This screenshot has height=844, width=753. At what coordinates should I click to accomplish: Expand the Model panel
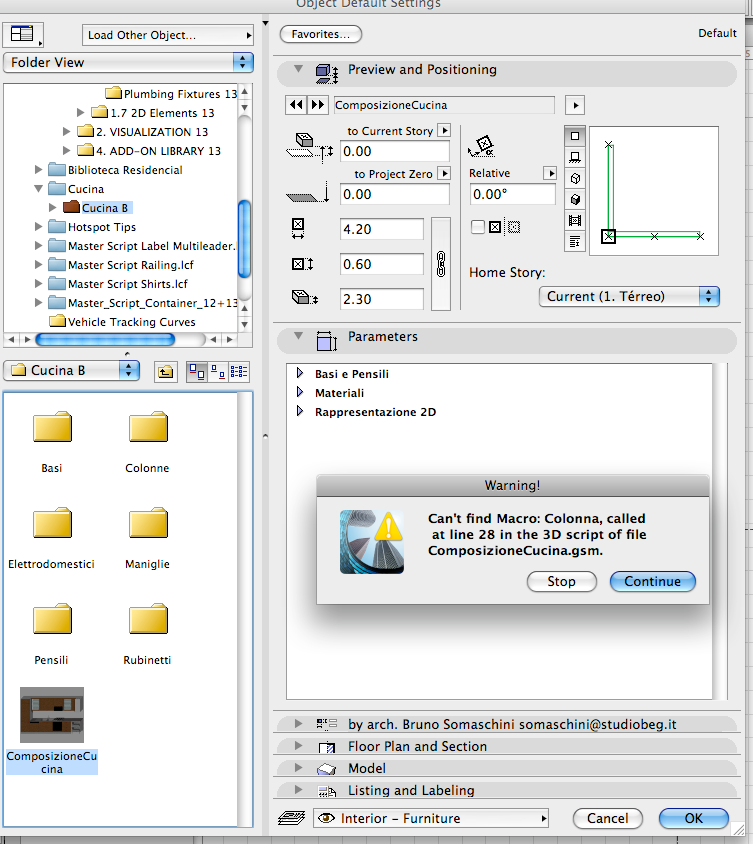click(298, 768)
